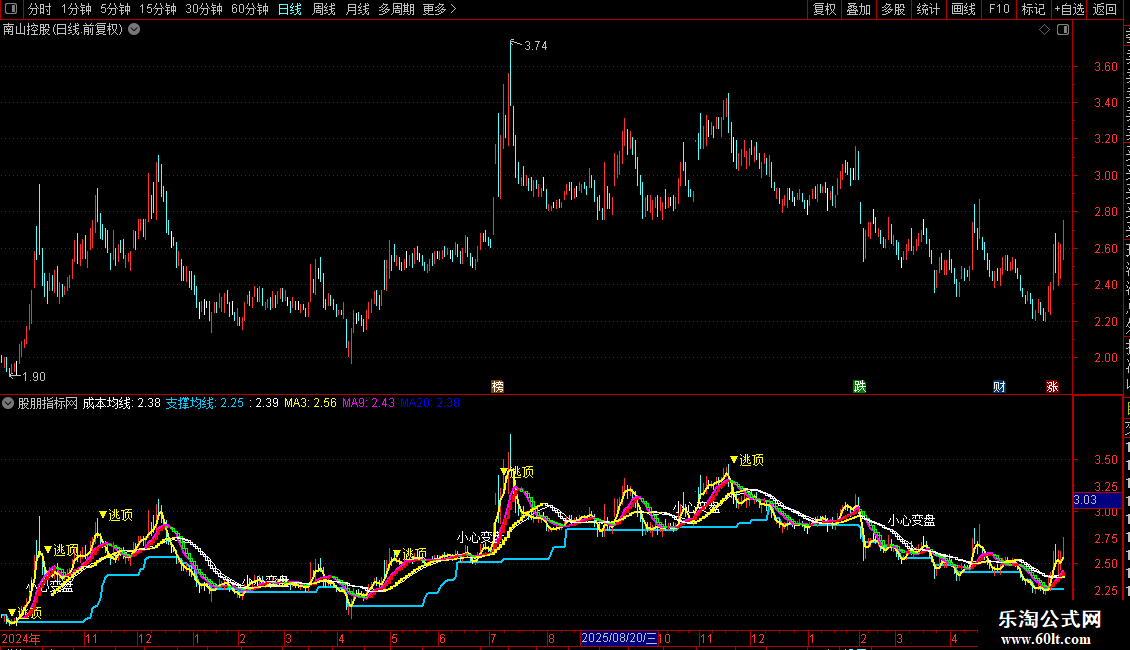Click the 股朋指标网 indicator name
1130x650 pixels.
[x=48, y=403]
